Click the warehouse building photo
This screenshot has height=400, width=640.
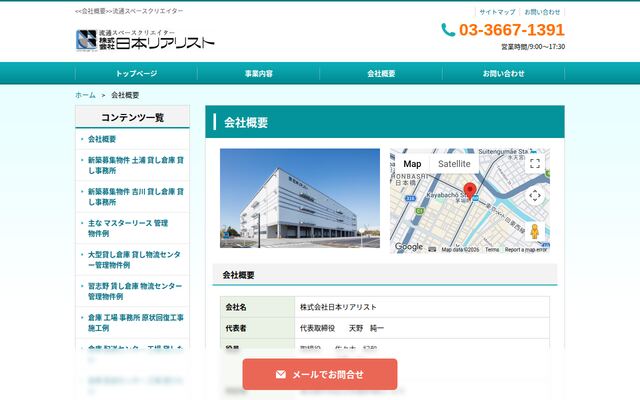tap(300, 198)
